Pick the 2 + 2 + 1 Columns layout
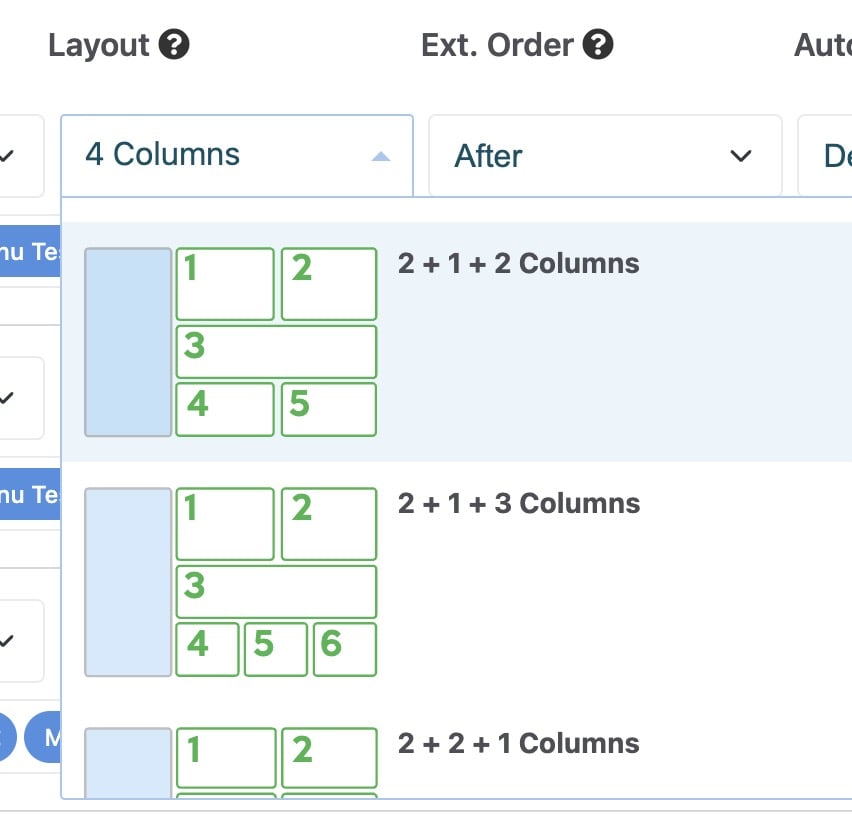852x834 pixels. [518, 744]
